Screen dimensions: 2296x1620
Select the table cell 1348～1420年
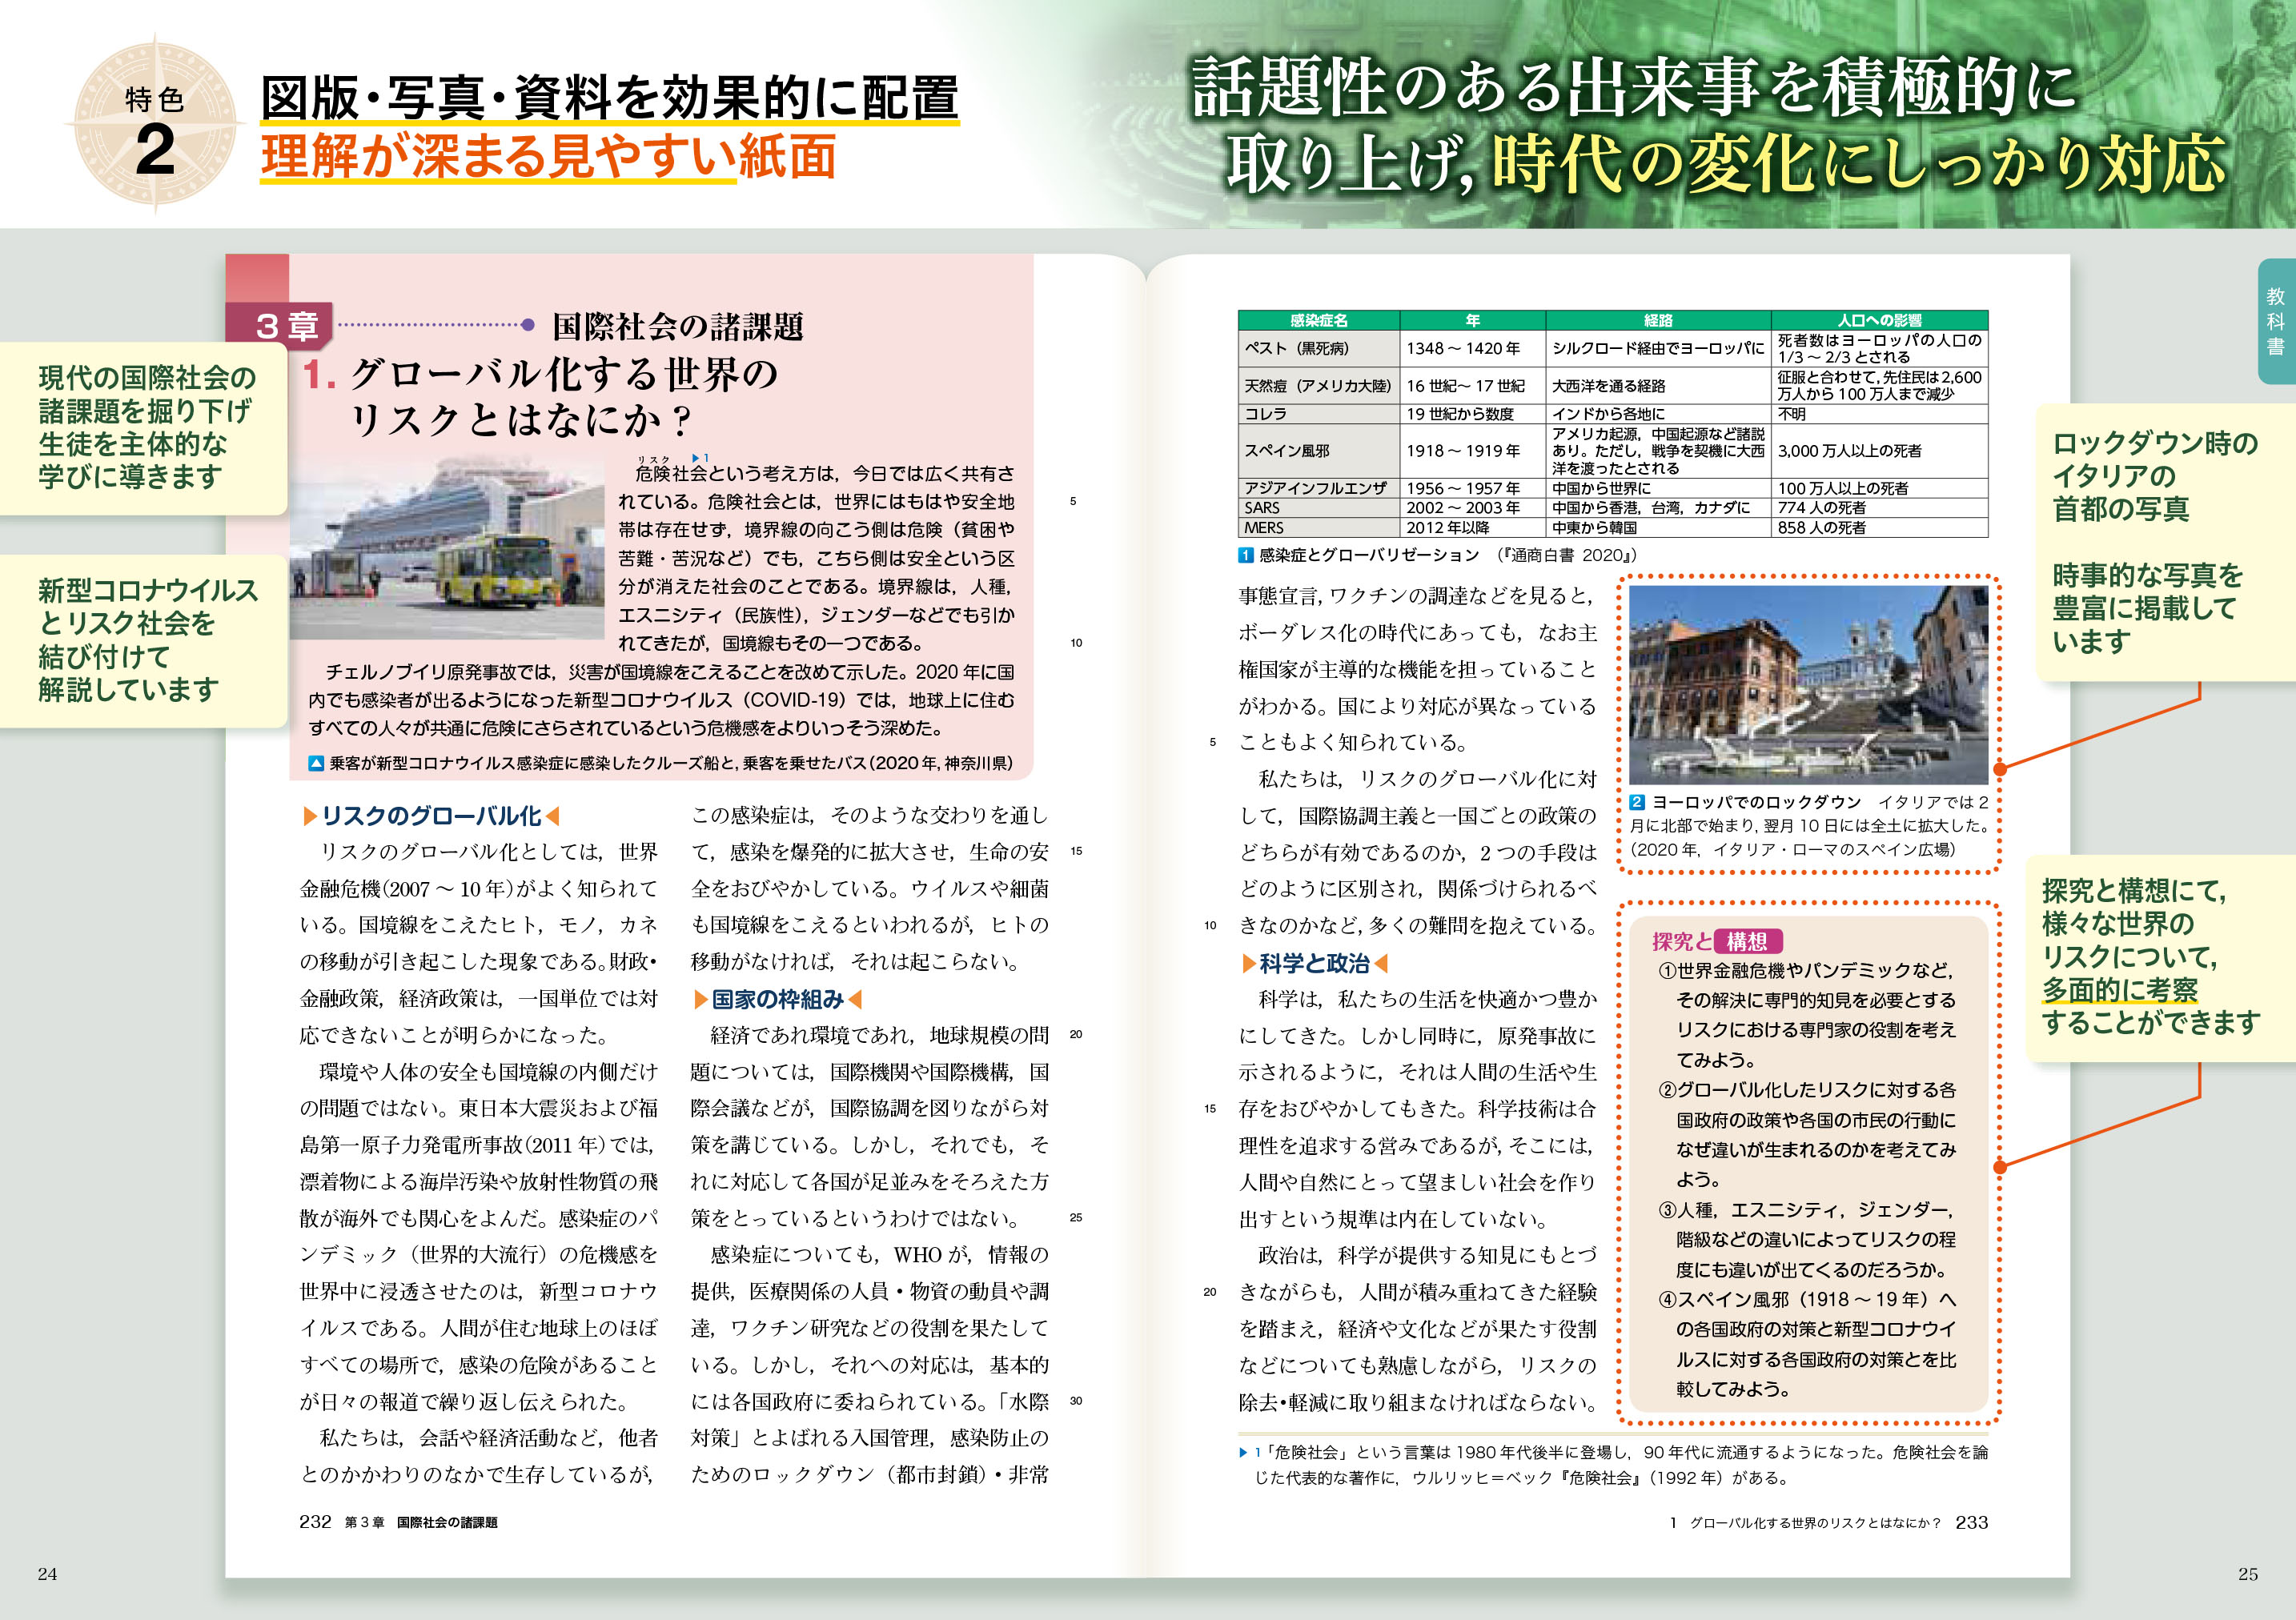(x=1473, y=348)
